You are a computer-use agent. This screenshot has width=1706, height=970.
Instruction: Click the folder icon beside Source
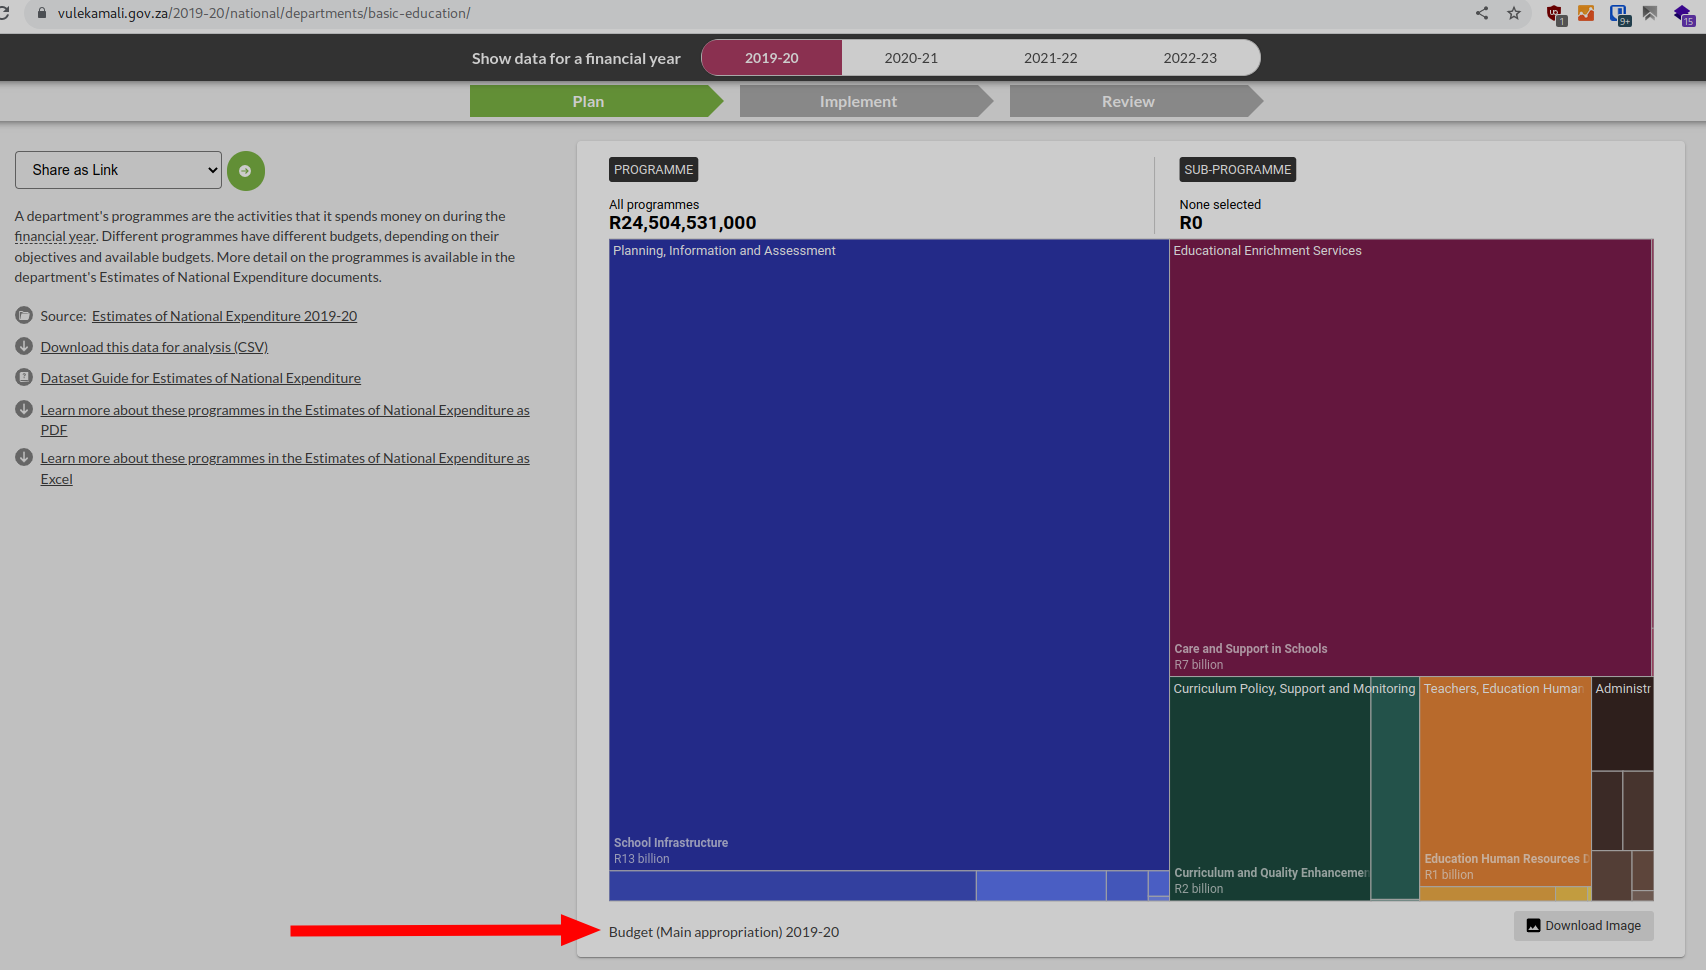(23, 315)
